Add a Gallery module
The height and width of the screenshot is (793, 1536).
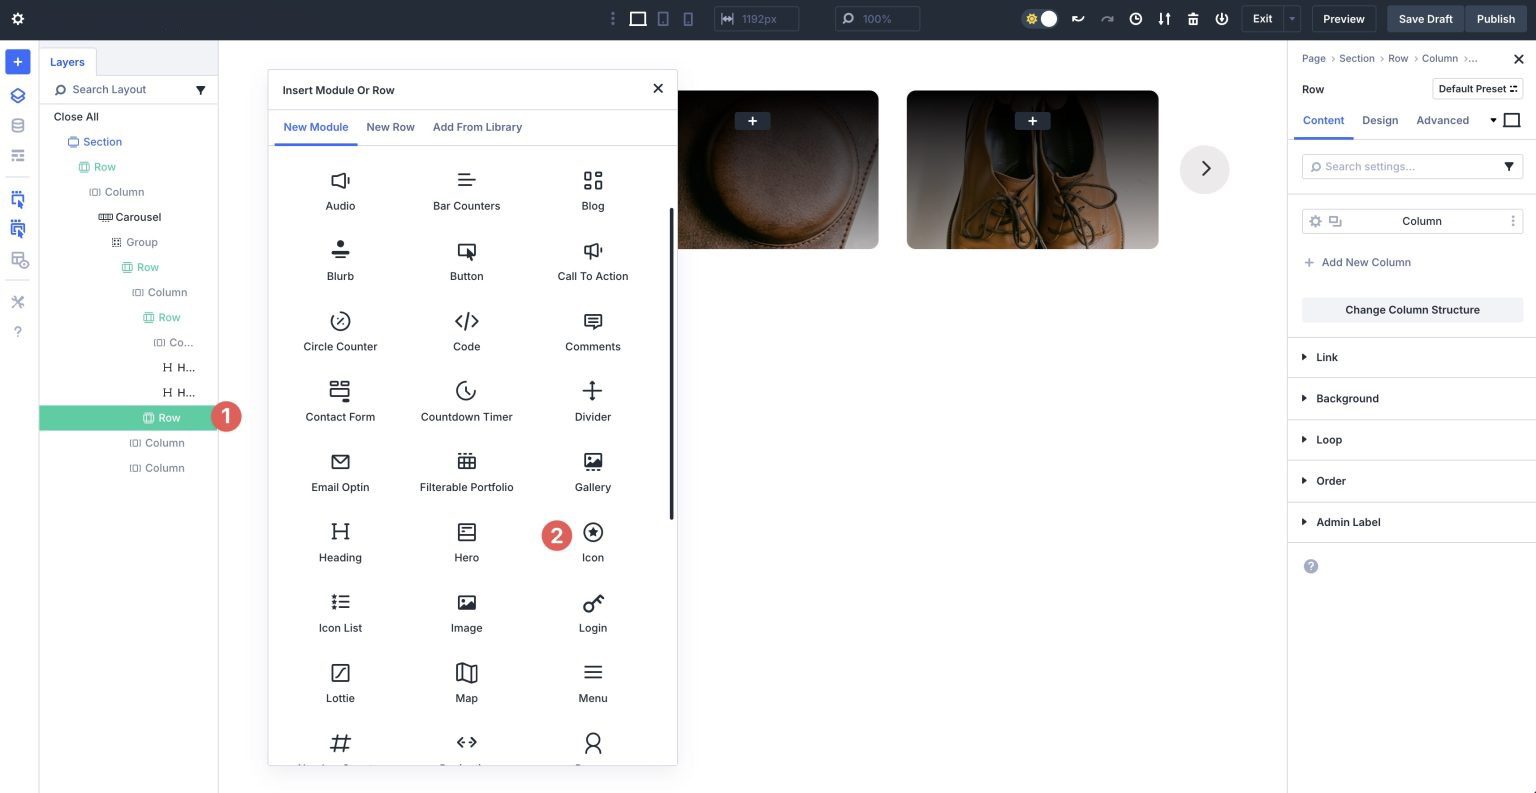pyautogui.click(x=592, y=470)
